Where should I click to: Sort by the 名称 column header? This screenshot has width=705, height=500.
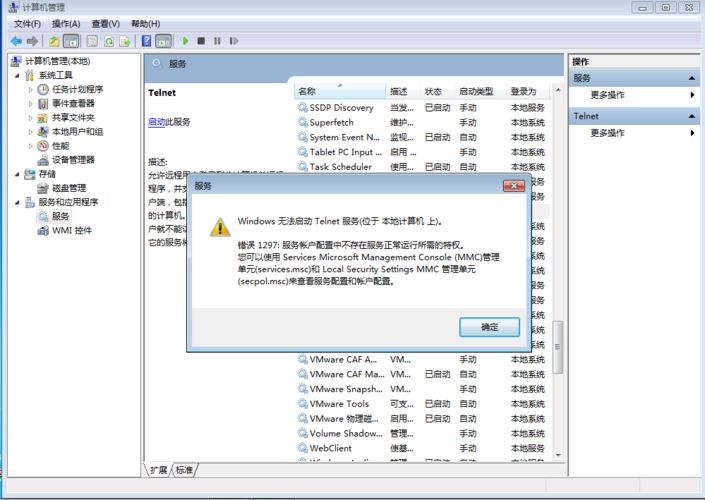pos(340,91)
